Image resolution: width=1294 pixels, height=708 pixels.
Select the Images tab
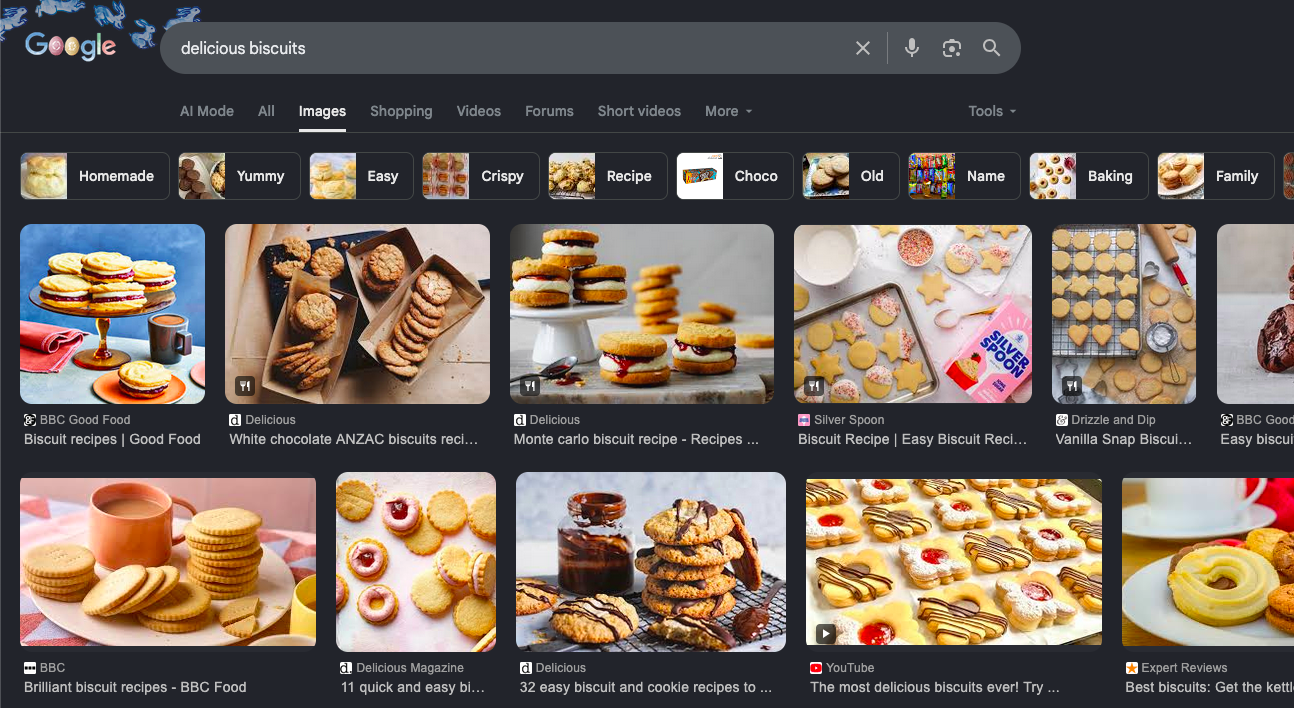click(x=322, y=111)
